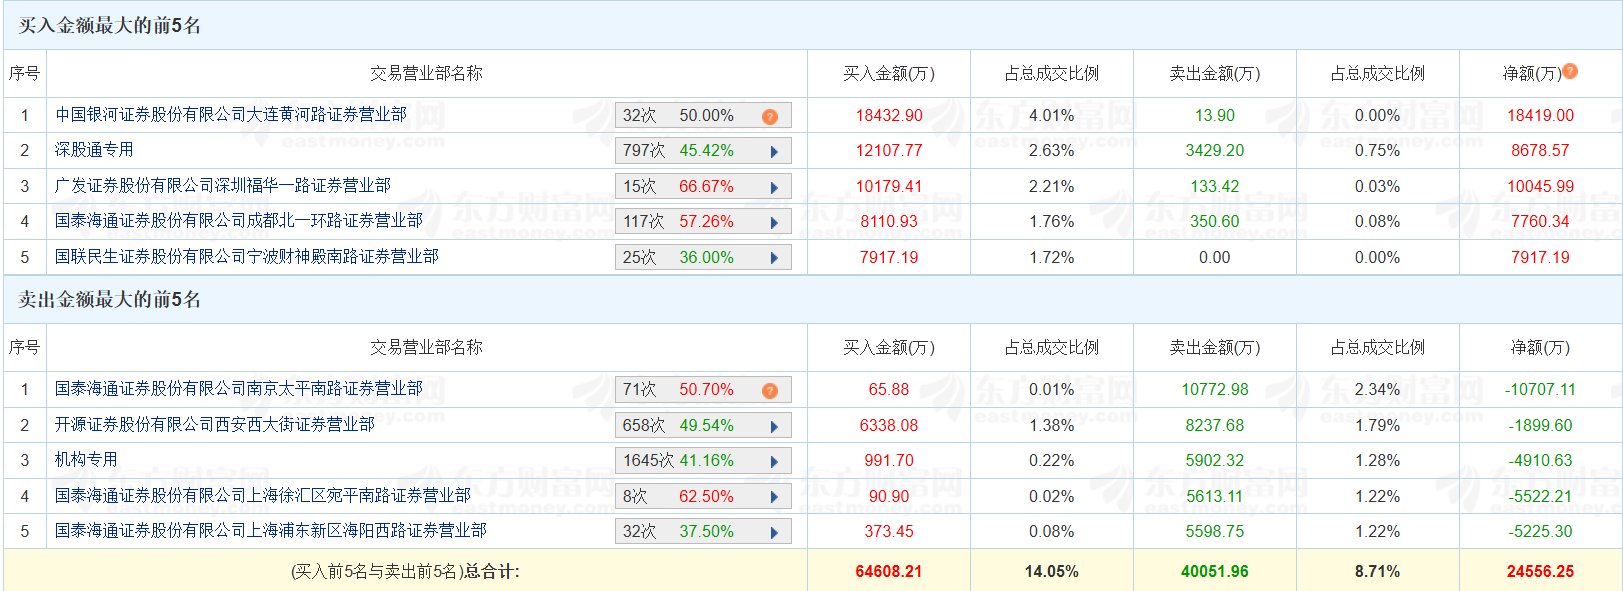Viewport: 1623px width, 591px height.
Task: Expand the 深股通专用 797次 arrow
Action: click(x=774, y=152)
